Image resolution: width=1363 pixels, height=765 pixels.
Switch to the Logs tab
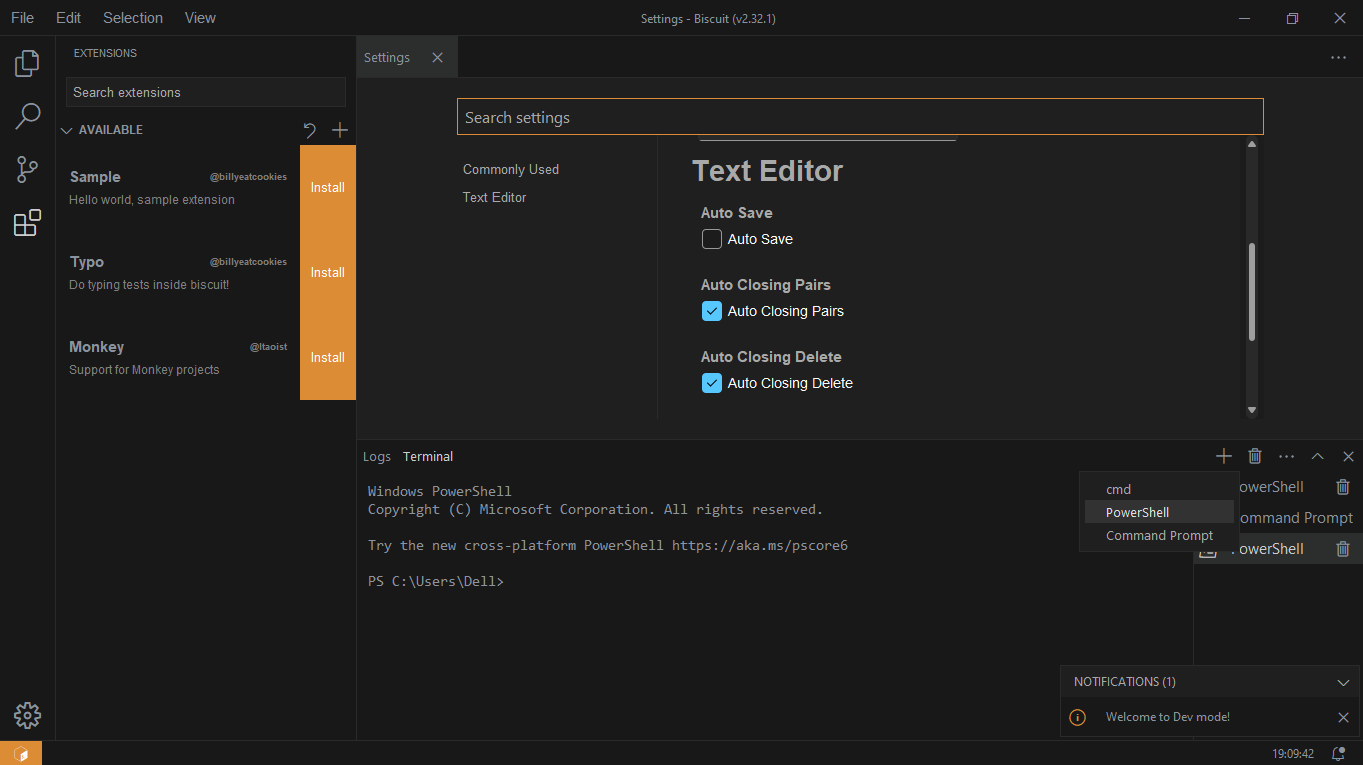(377, 456)
